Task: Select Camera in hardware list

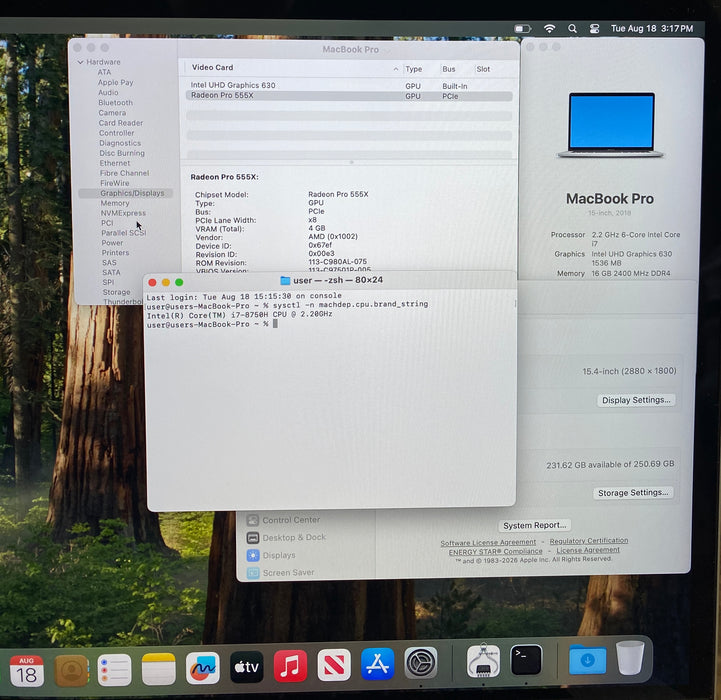Action: [112, 113]
